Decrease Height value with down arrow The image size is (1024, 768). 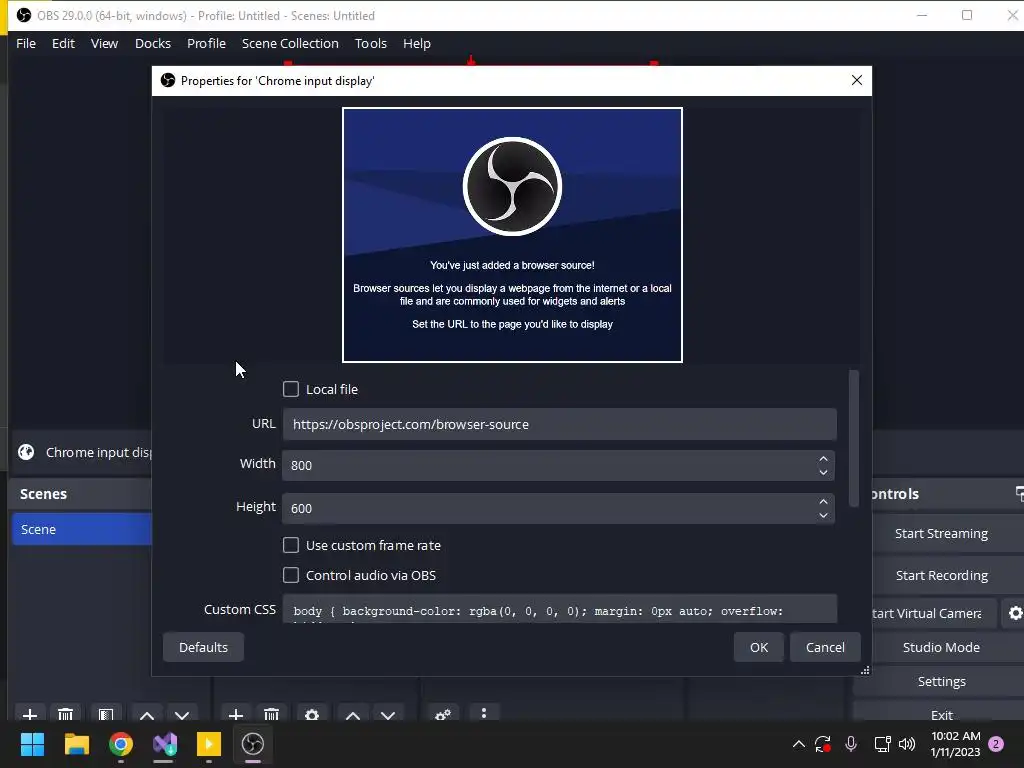click(x=824, y=515)
